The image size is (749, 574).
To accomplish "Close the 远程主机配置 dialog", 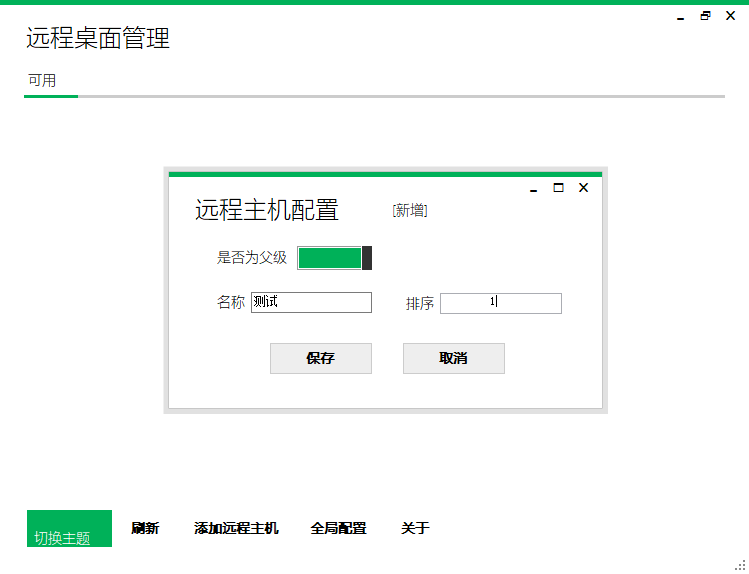I will coord(583,188).
